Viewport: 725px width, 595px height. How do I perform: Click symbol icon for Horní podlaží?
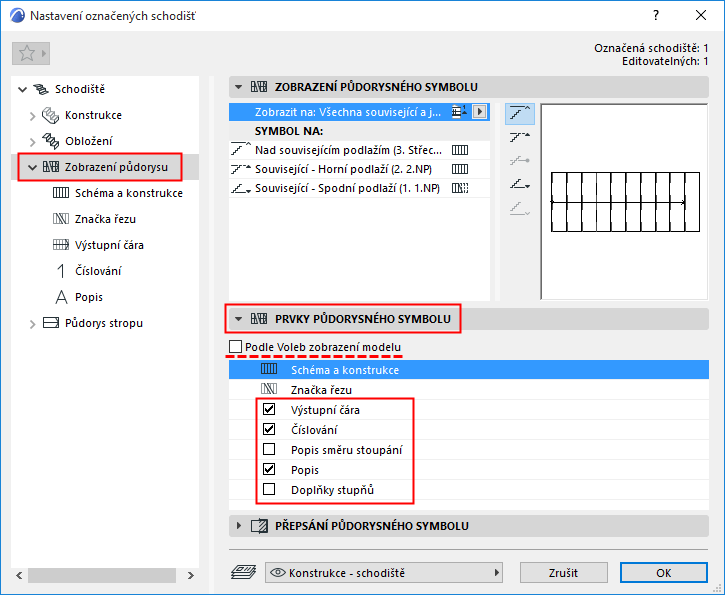[x=460, y=169]
